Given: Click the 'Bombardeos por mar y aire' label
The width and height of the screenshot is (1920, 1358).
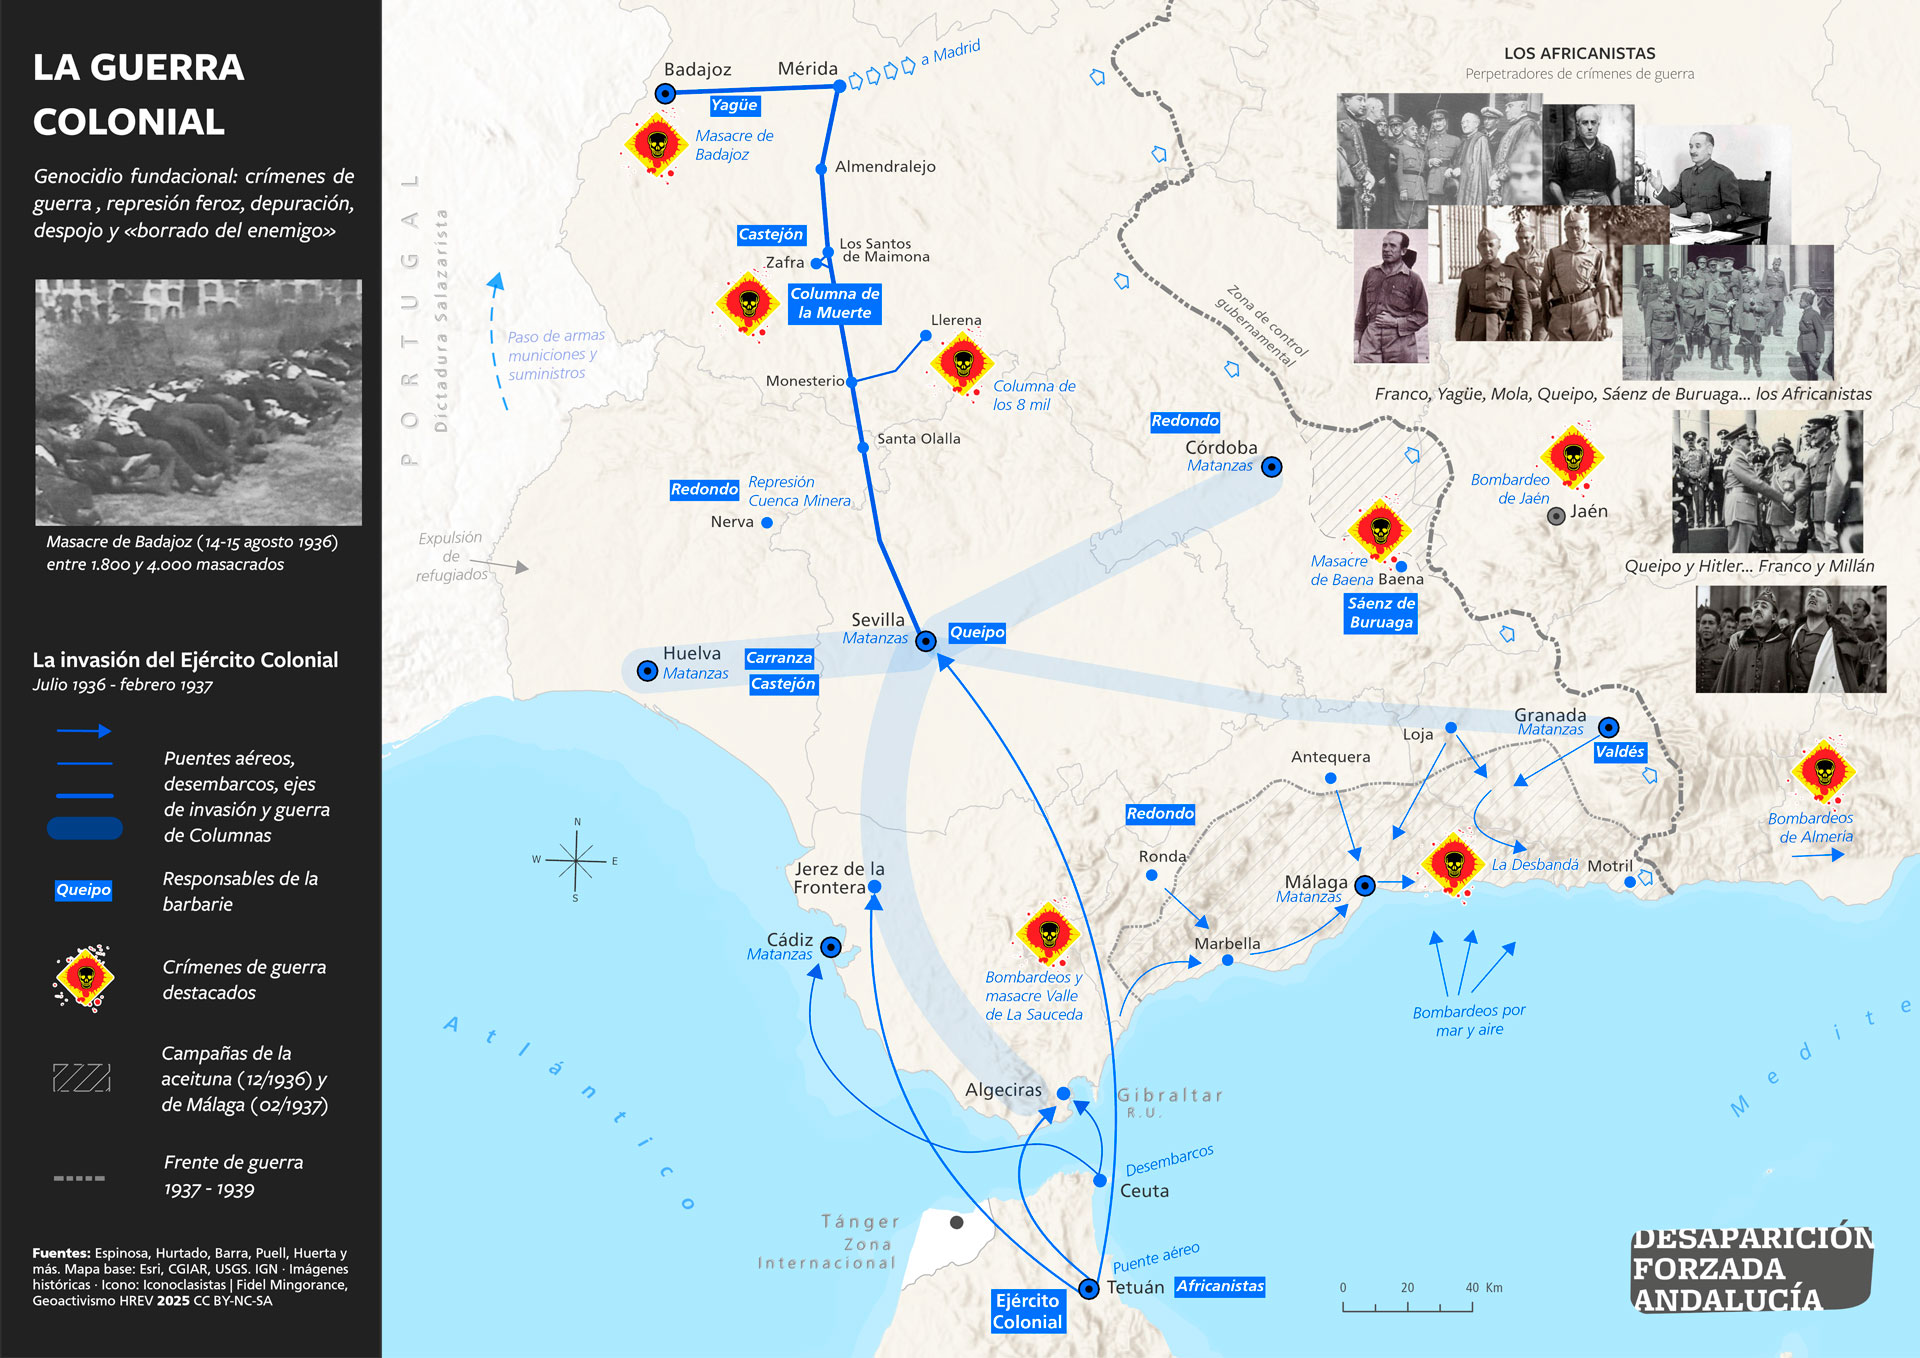Looking at the screenshot, I should point(1469,1020).
